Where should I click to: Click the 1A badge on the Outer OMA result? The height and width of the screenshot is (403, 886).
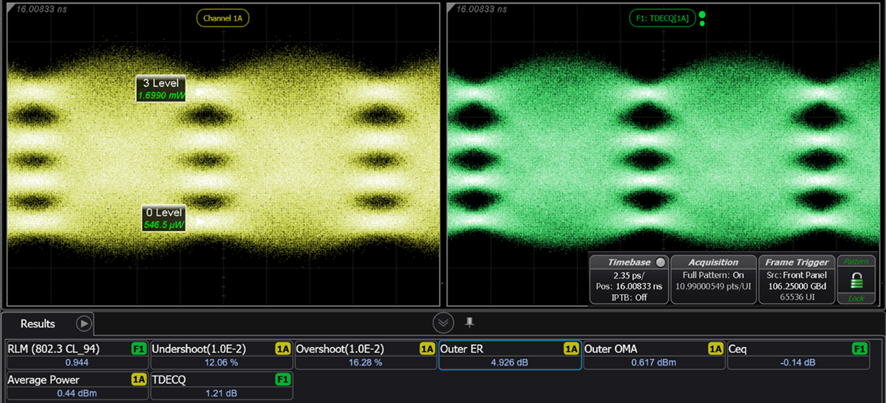tap(715, 349)
